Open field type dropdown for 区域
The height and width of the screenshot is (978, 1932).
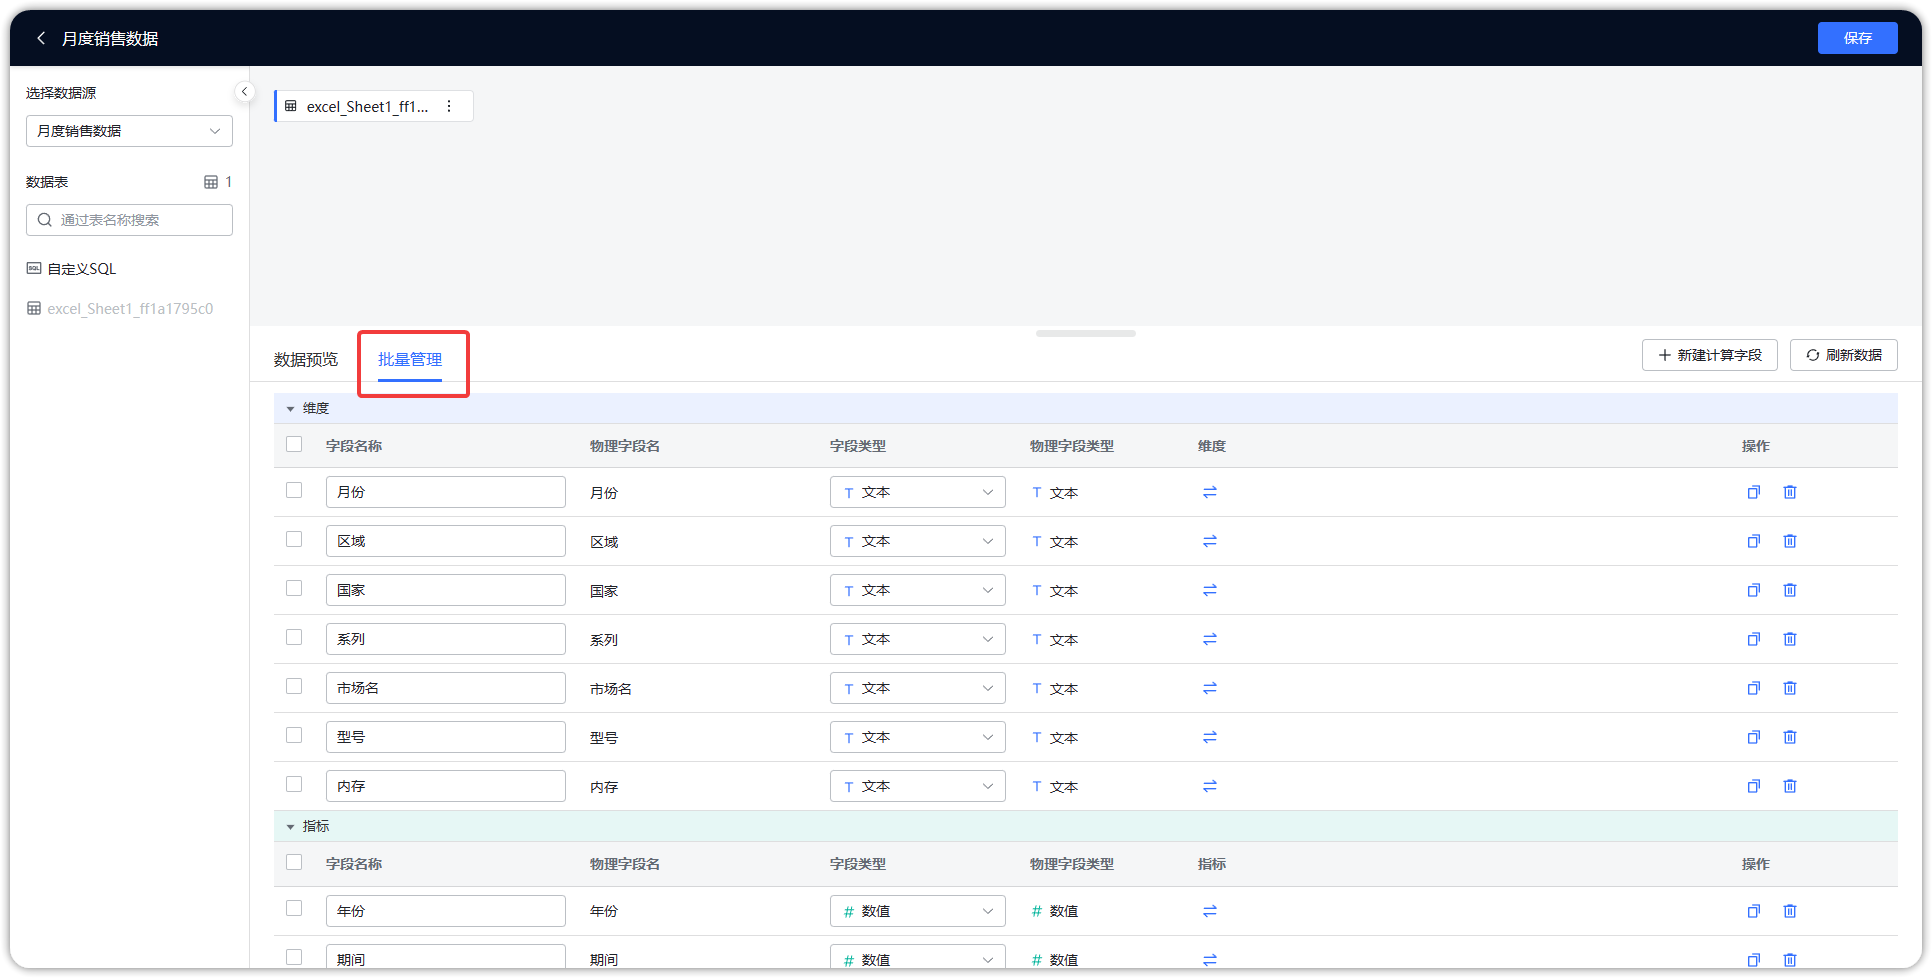click(x=917, y=541)
